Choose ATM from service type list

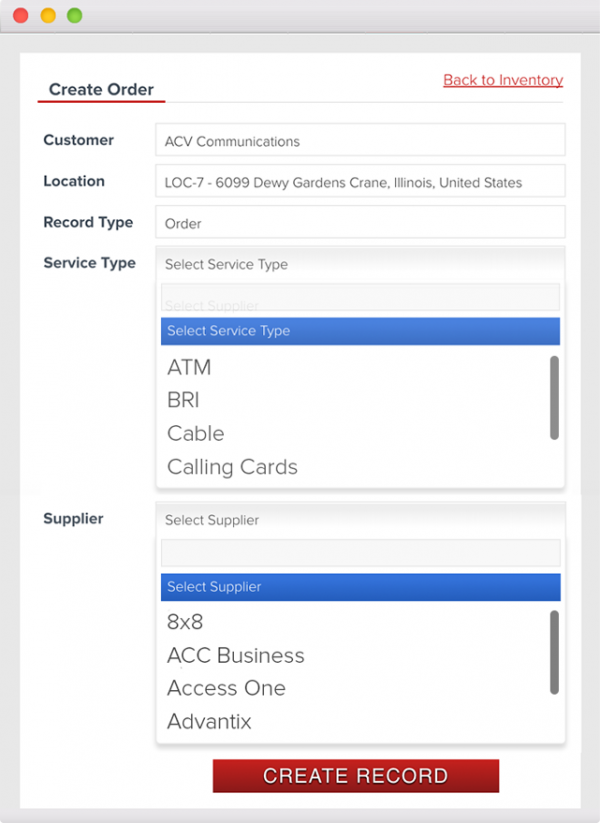[189, 367]
